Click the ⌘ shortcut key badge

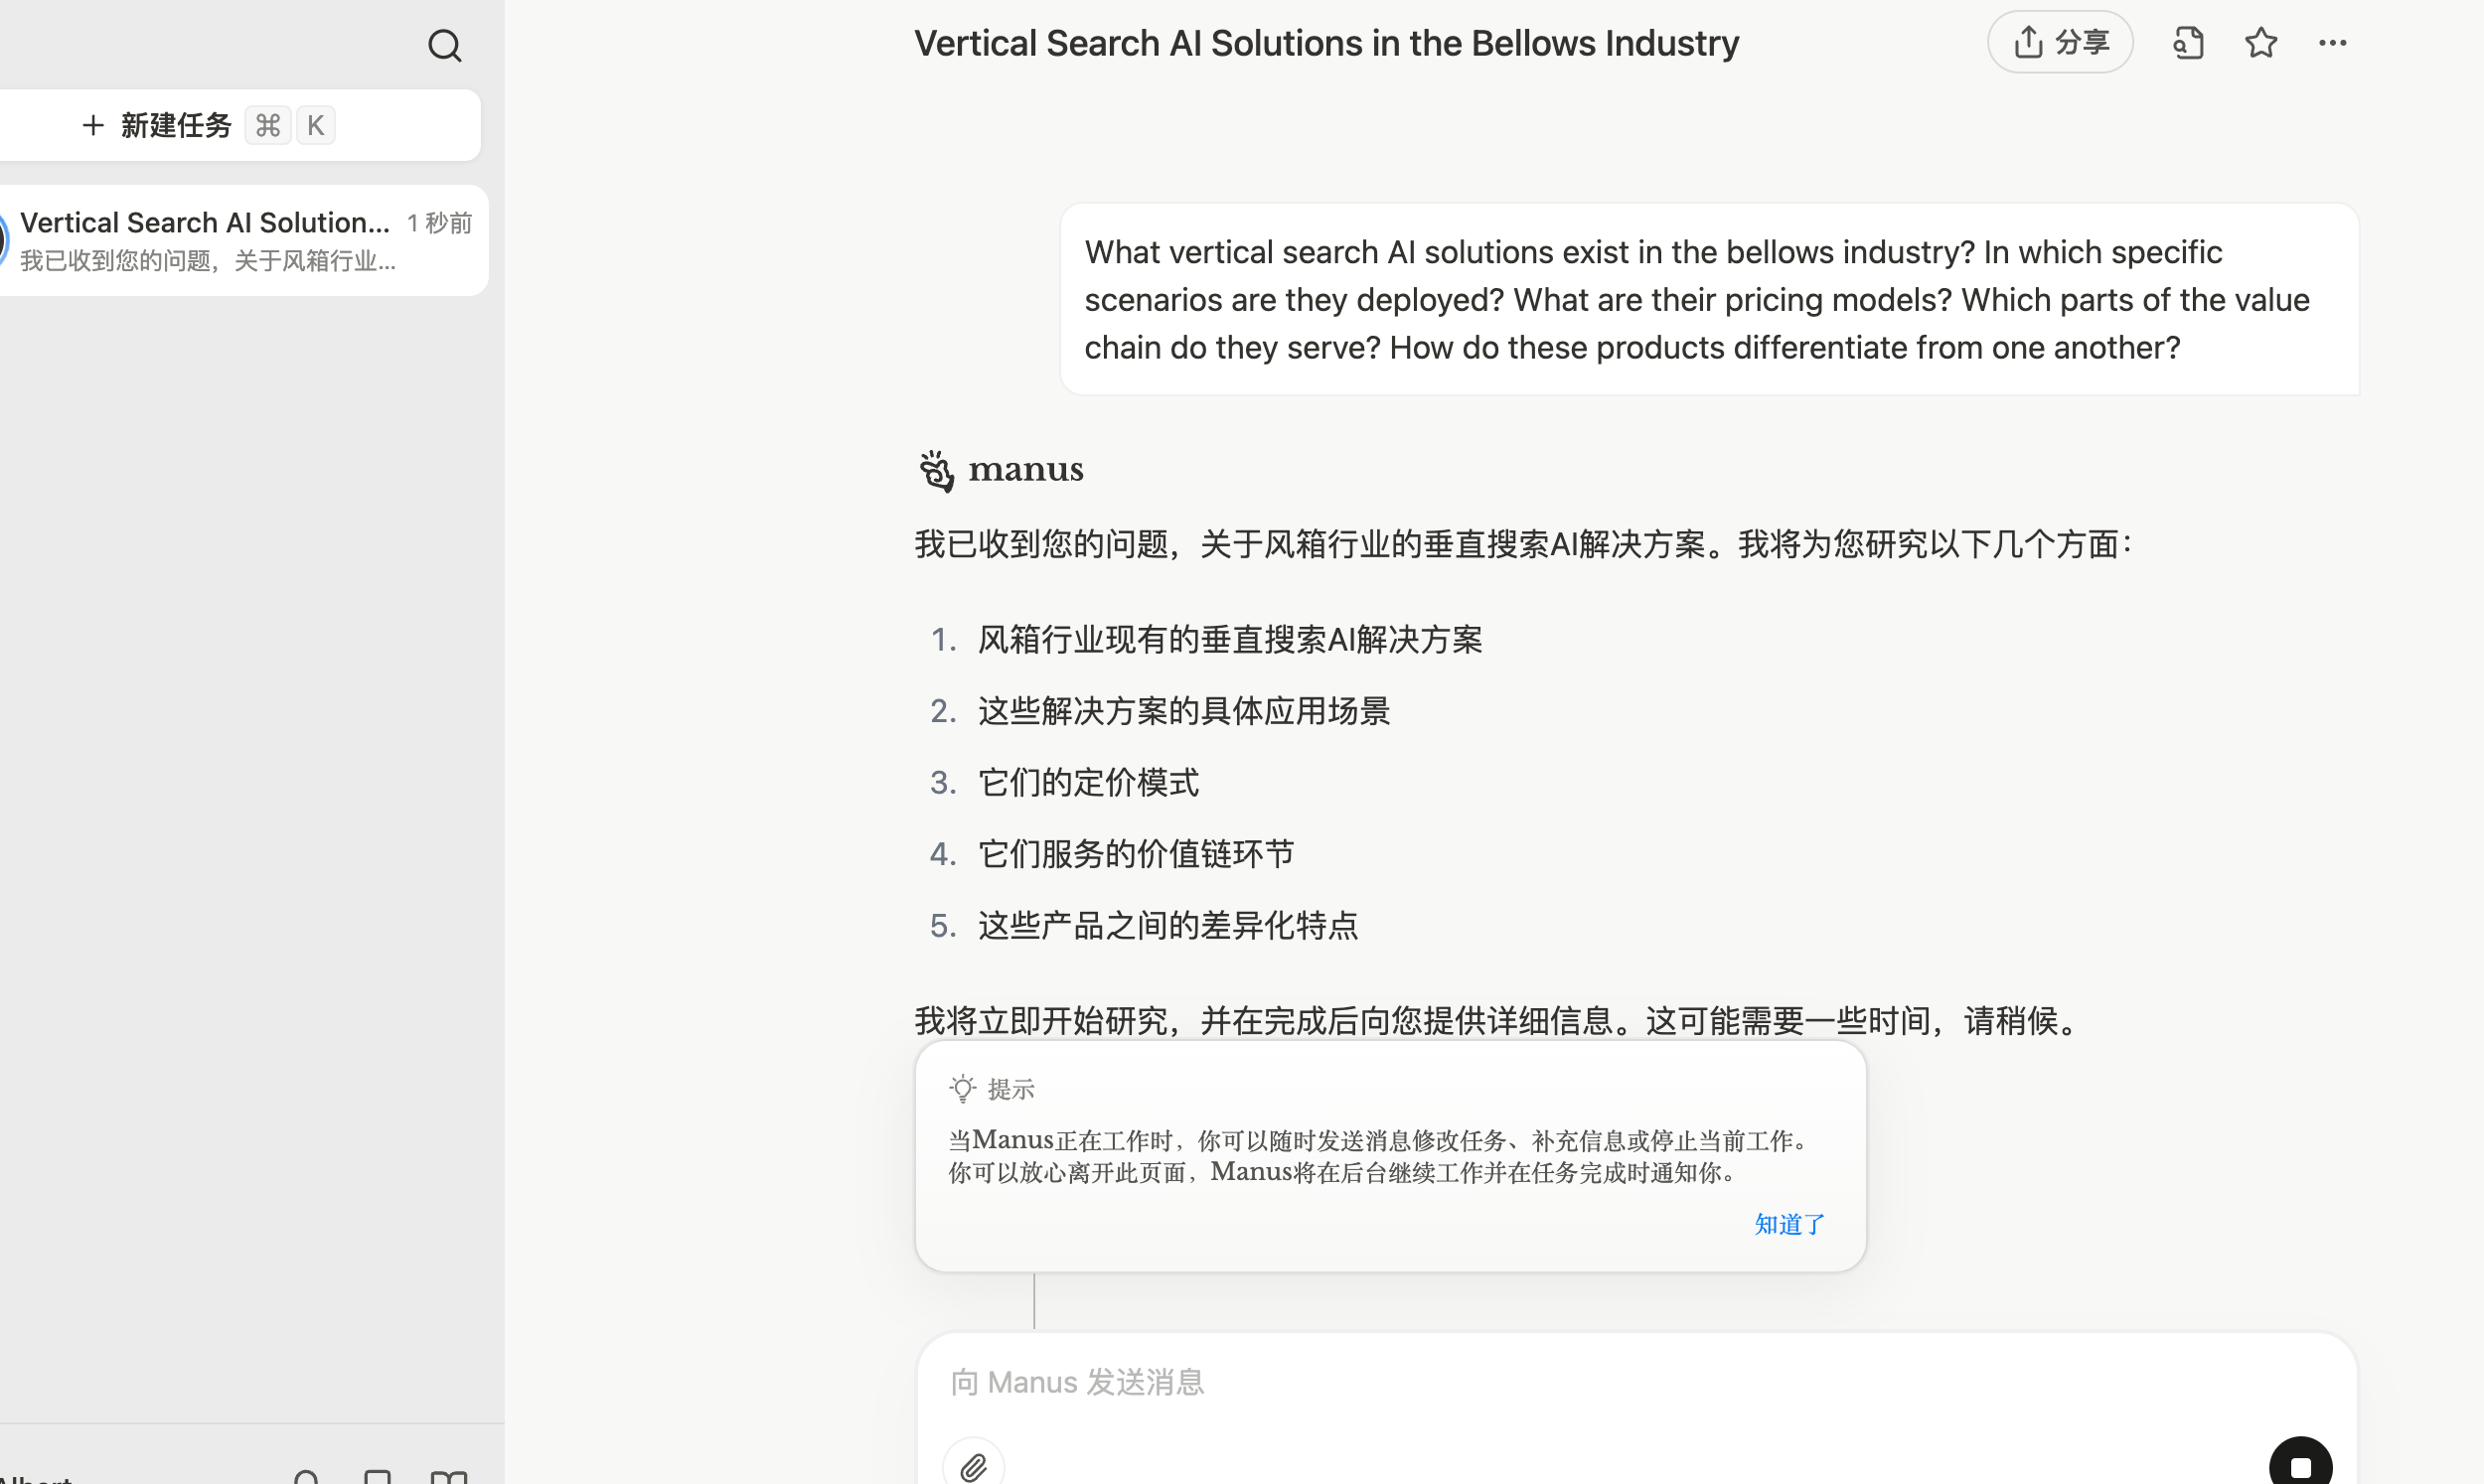(x=267, y=125)
